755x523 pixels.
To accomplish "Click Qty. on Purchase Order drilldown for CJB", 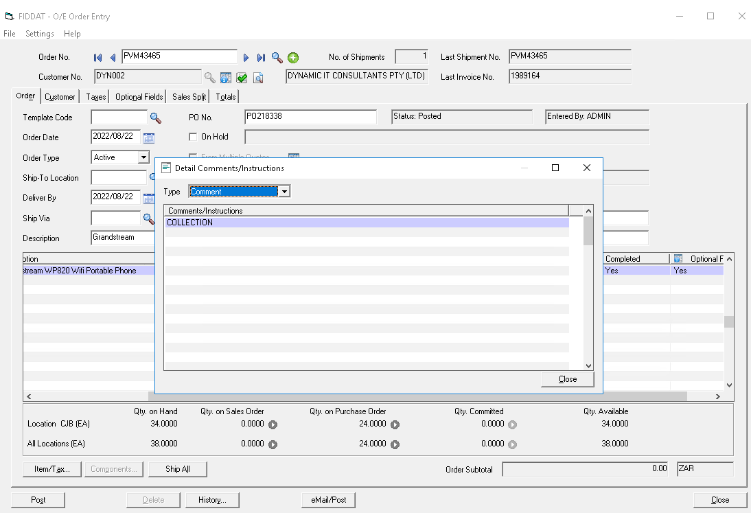I will [x=394, y=424].
